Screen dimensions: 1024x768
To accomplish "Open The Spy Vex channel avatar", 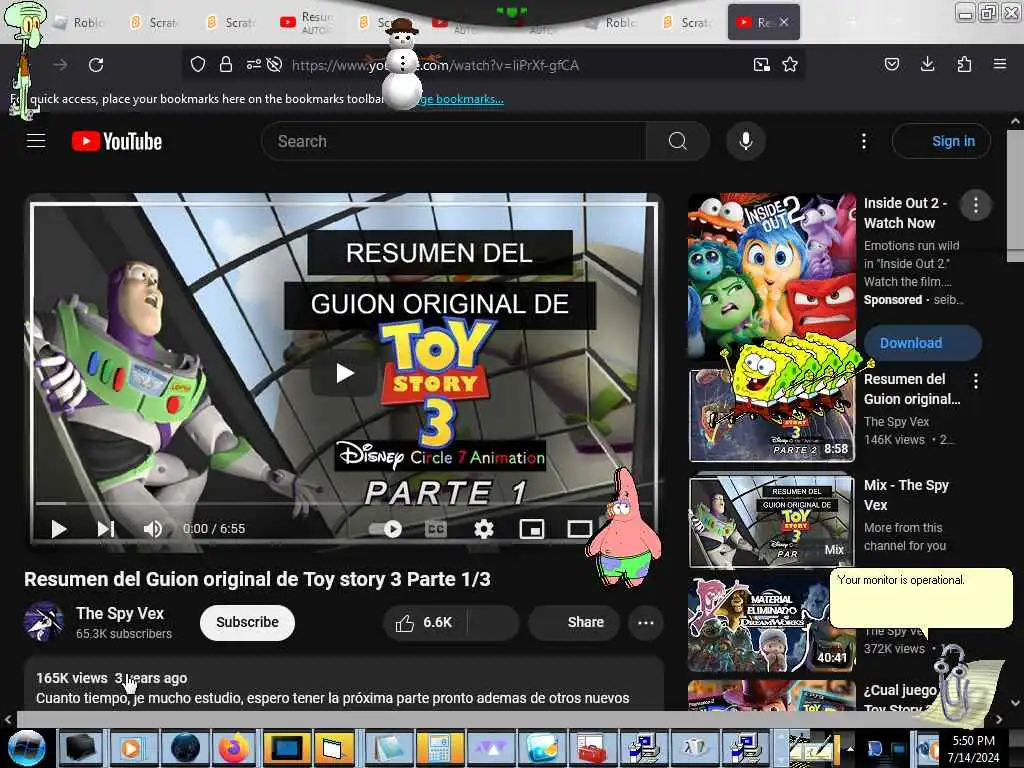I will point(44,621).
